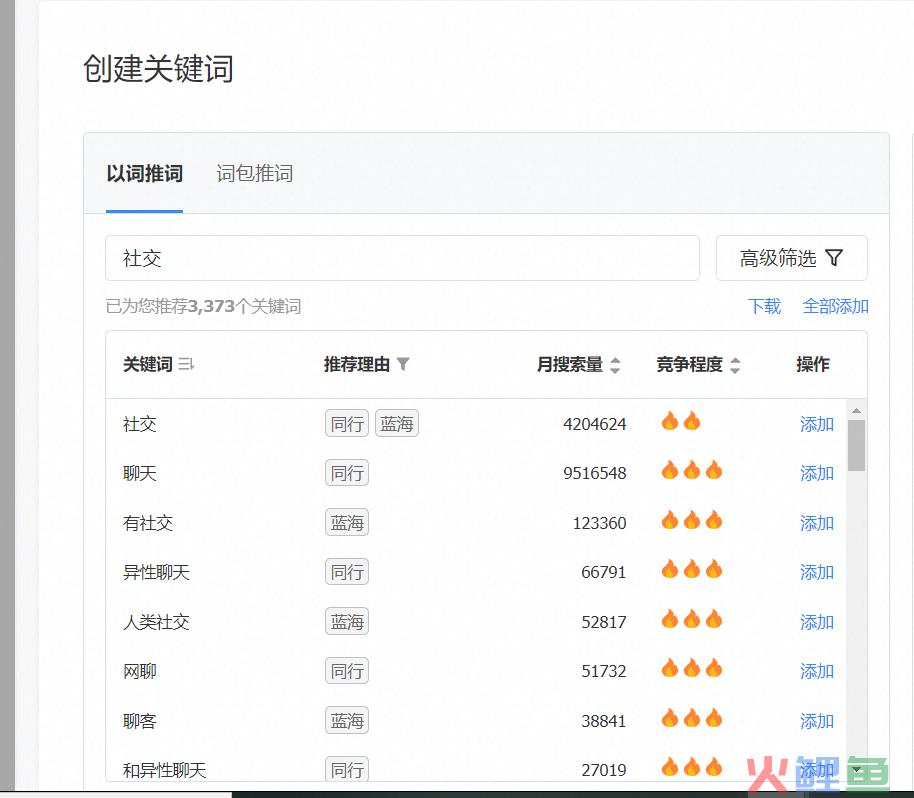
Task: Click the 同行 tag in the 社交 row
Action: tap(347, 424)
